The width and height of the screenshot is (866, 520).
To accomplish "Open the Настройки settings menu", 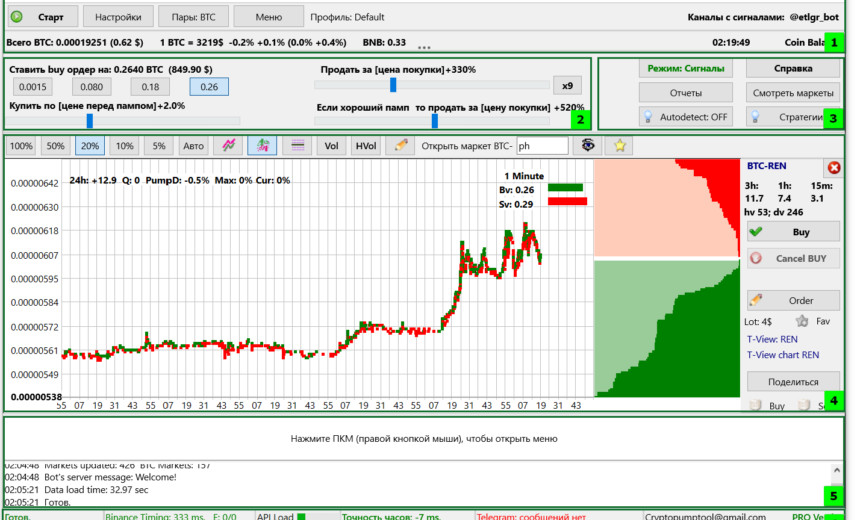I will [118, 17].
